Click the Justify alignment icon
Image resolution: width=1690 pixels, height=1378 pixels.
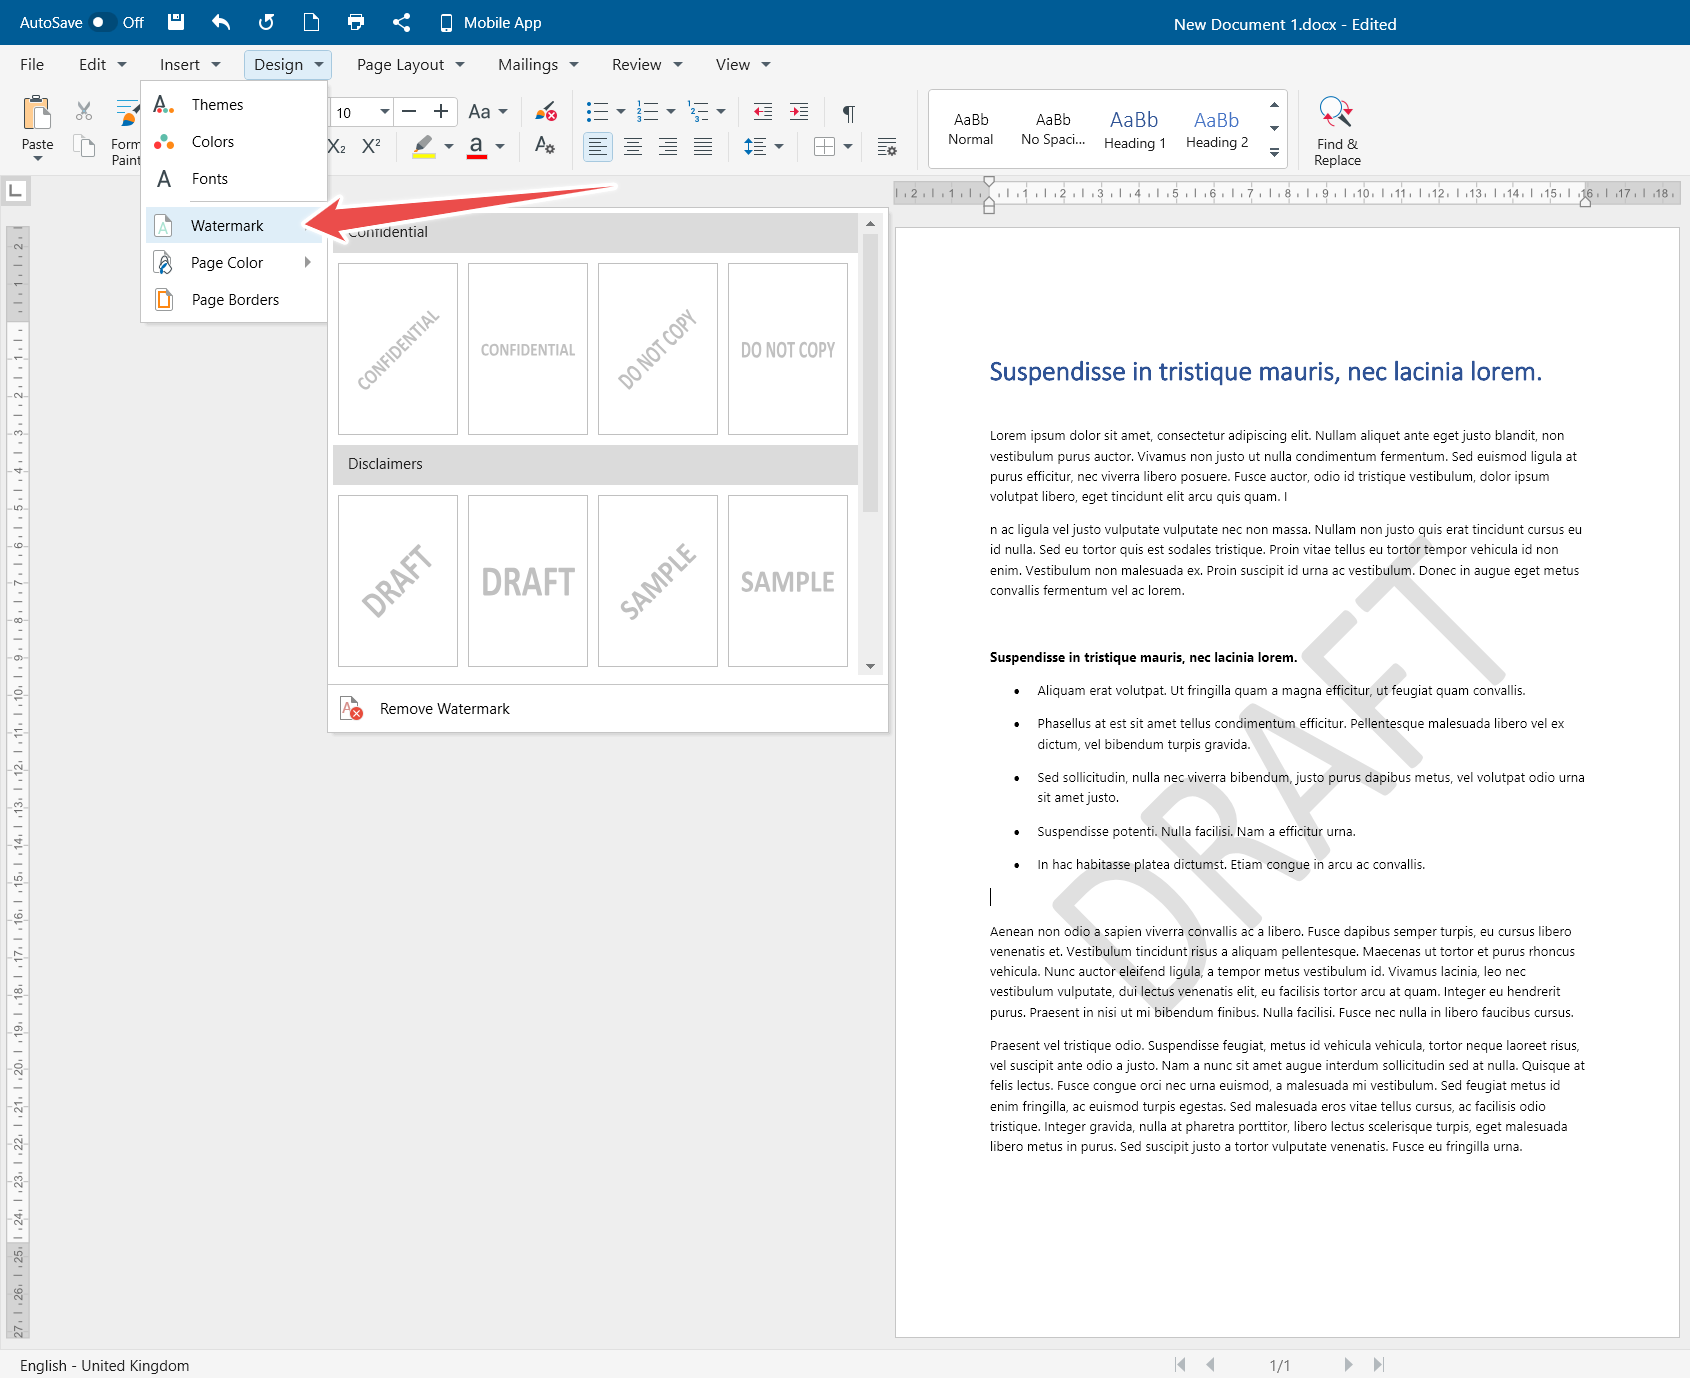703,147
